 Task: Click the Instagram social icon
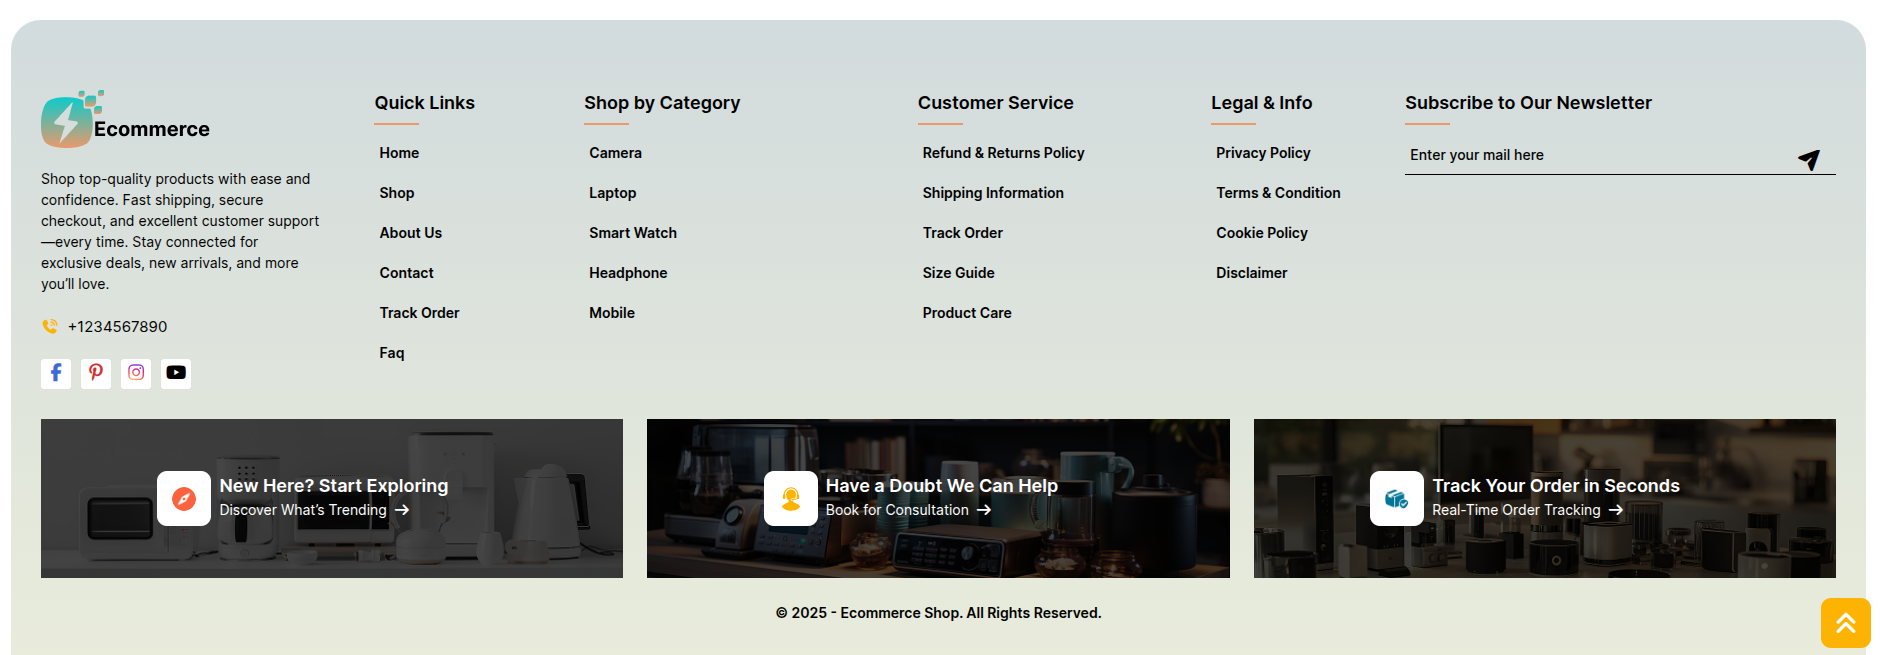pos(136,373)
